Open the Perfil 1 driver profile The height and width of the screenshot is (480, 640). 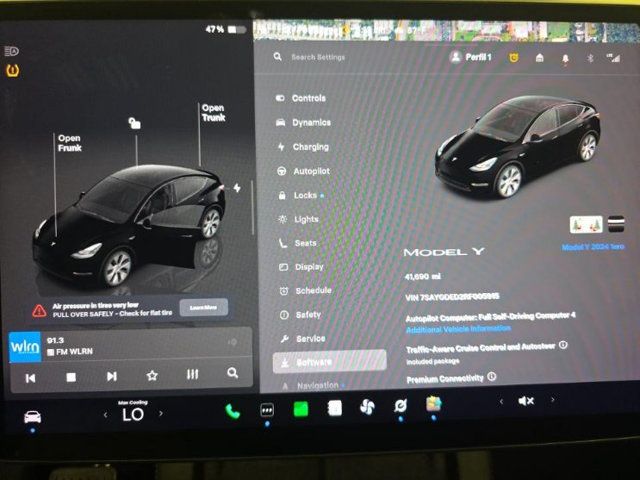click(x=471, y=57)
